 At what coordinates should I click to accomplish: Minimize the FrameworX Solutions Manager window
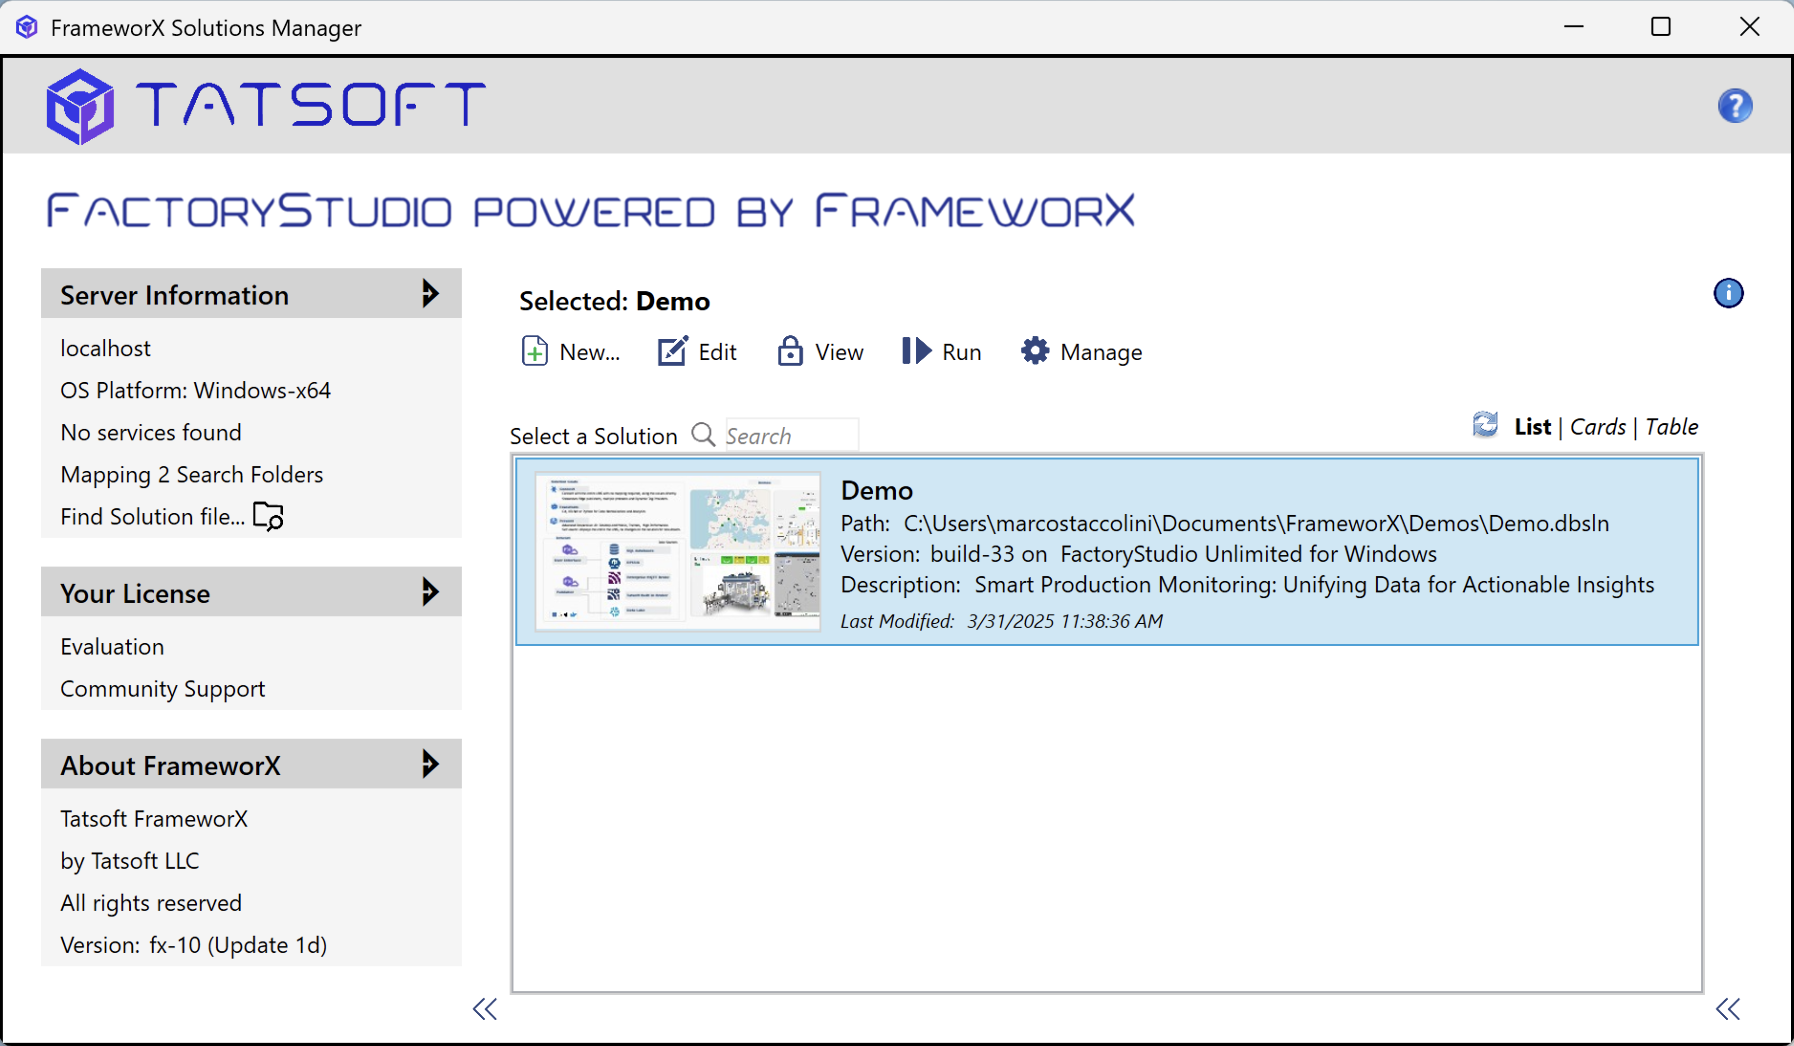click(x=1574, y=27)
